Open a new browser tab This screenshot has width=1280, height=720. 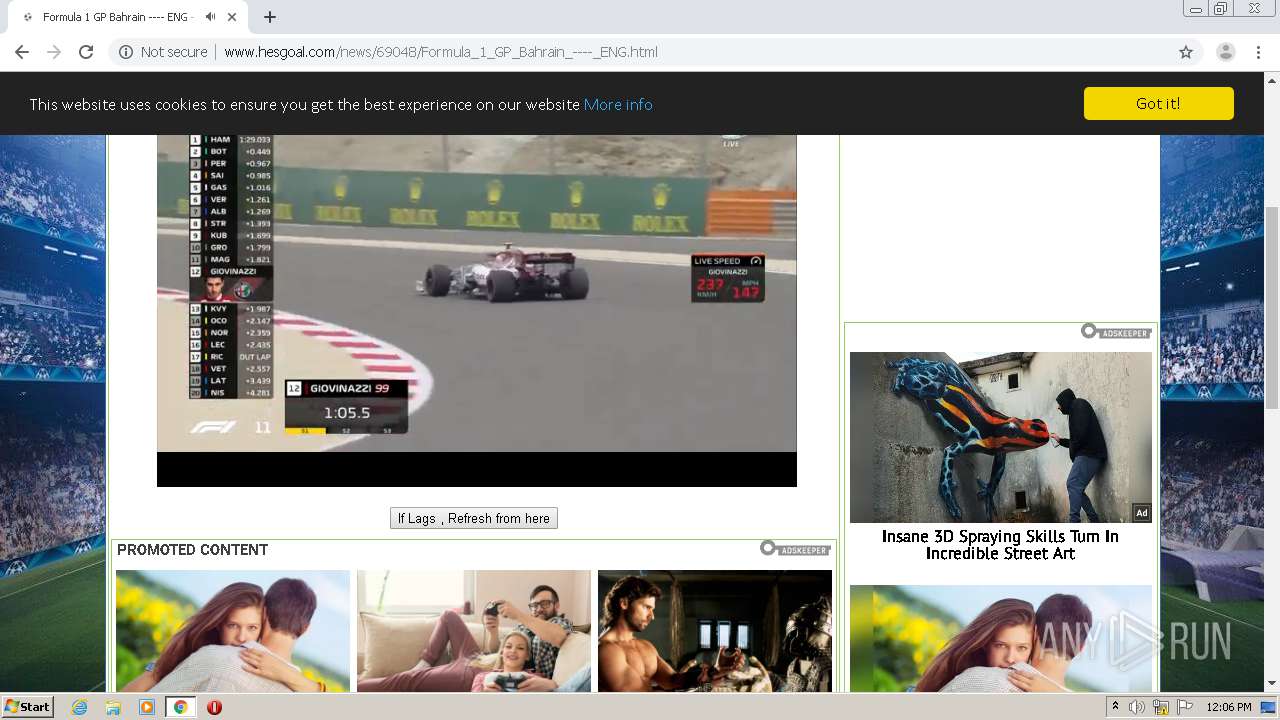coord(270,17)
